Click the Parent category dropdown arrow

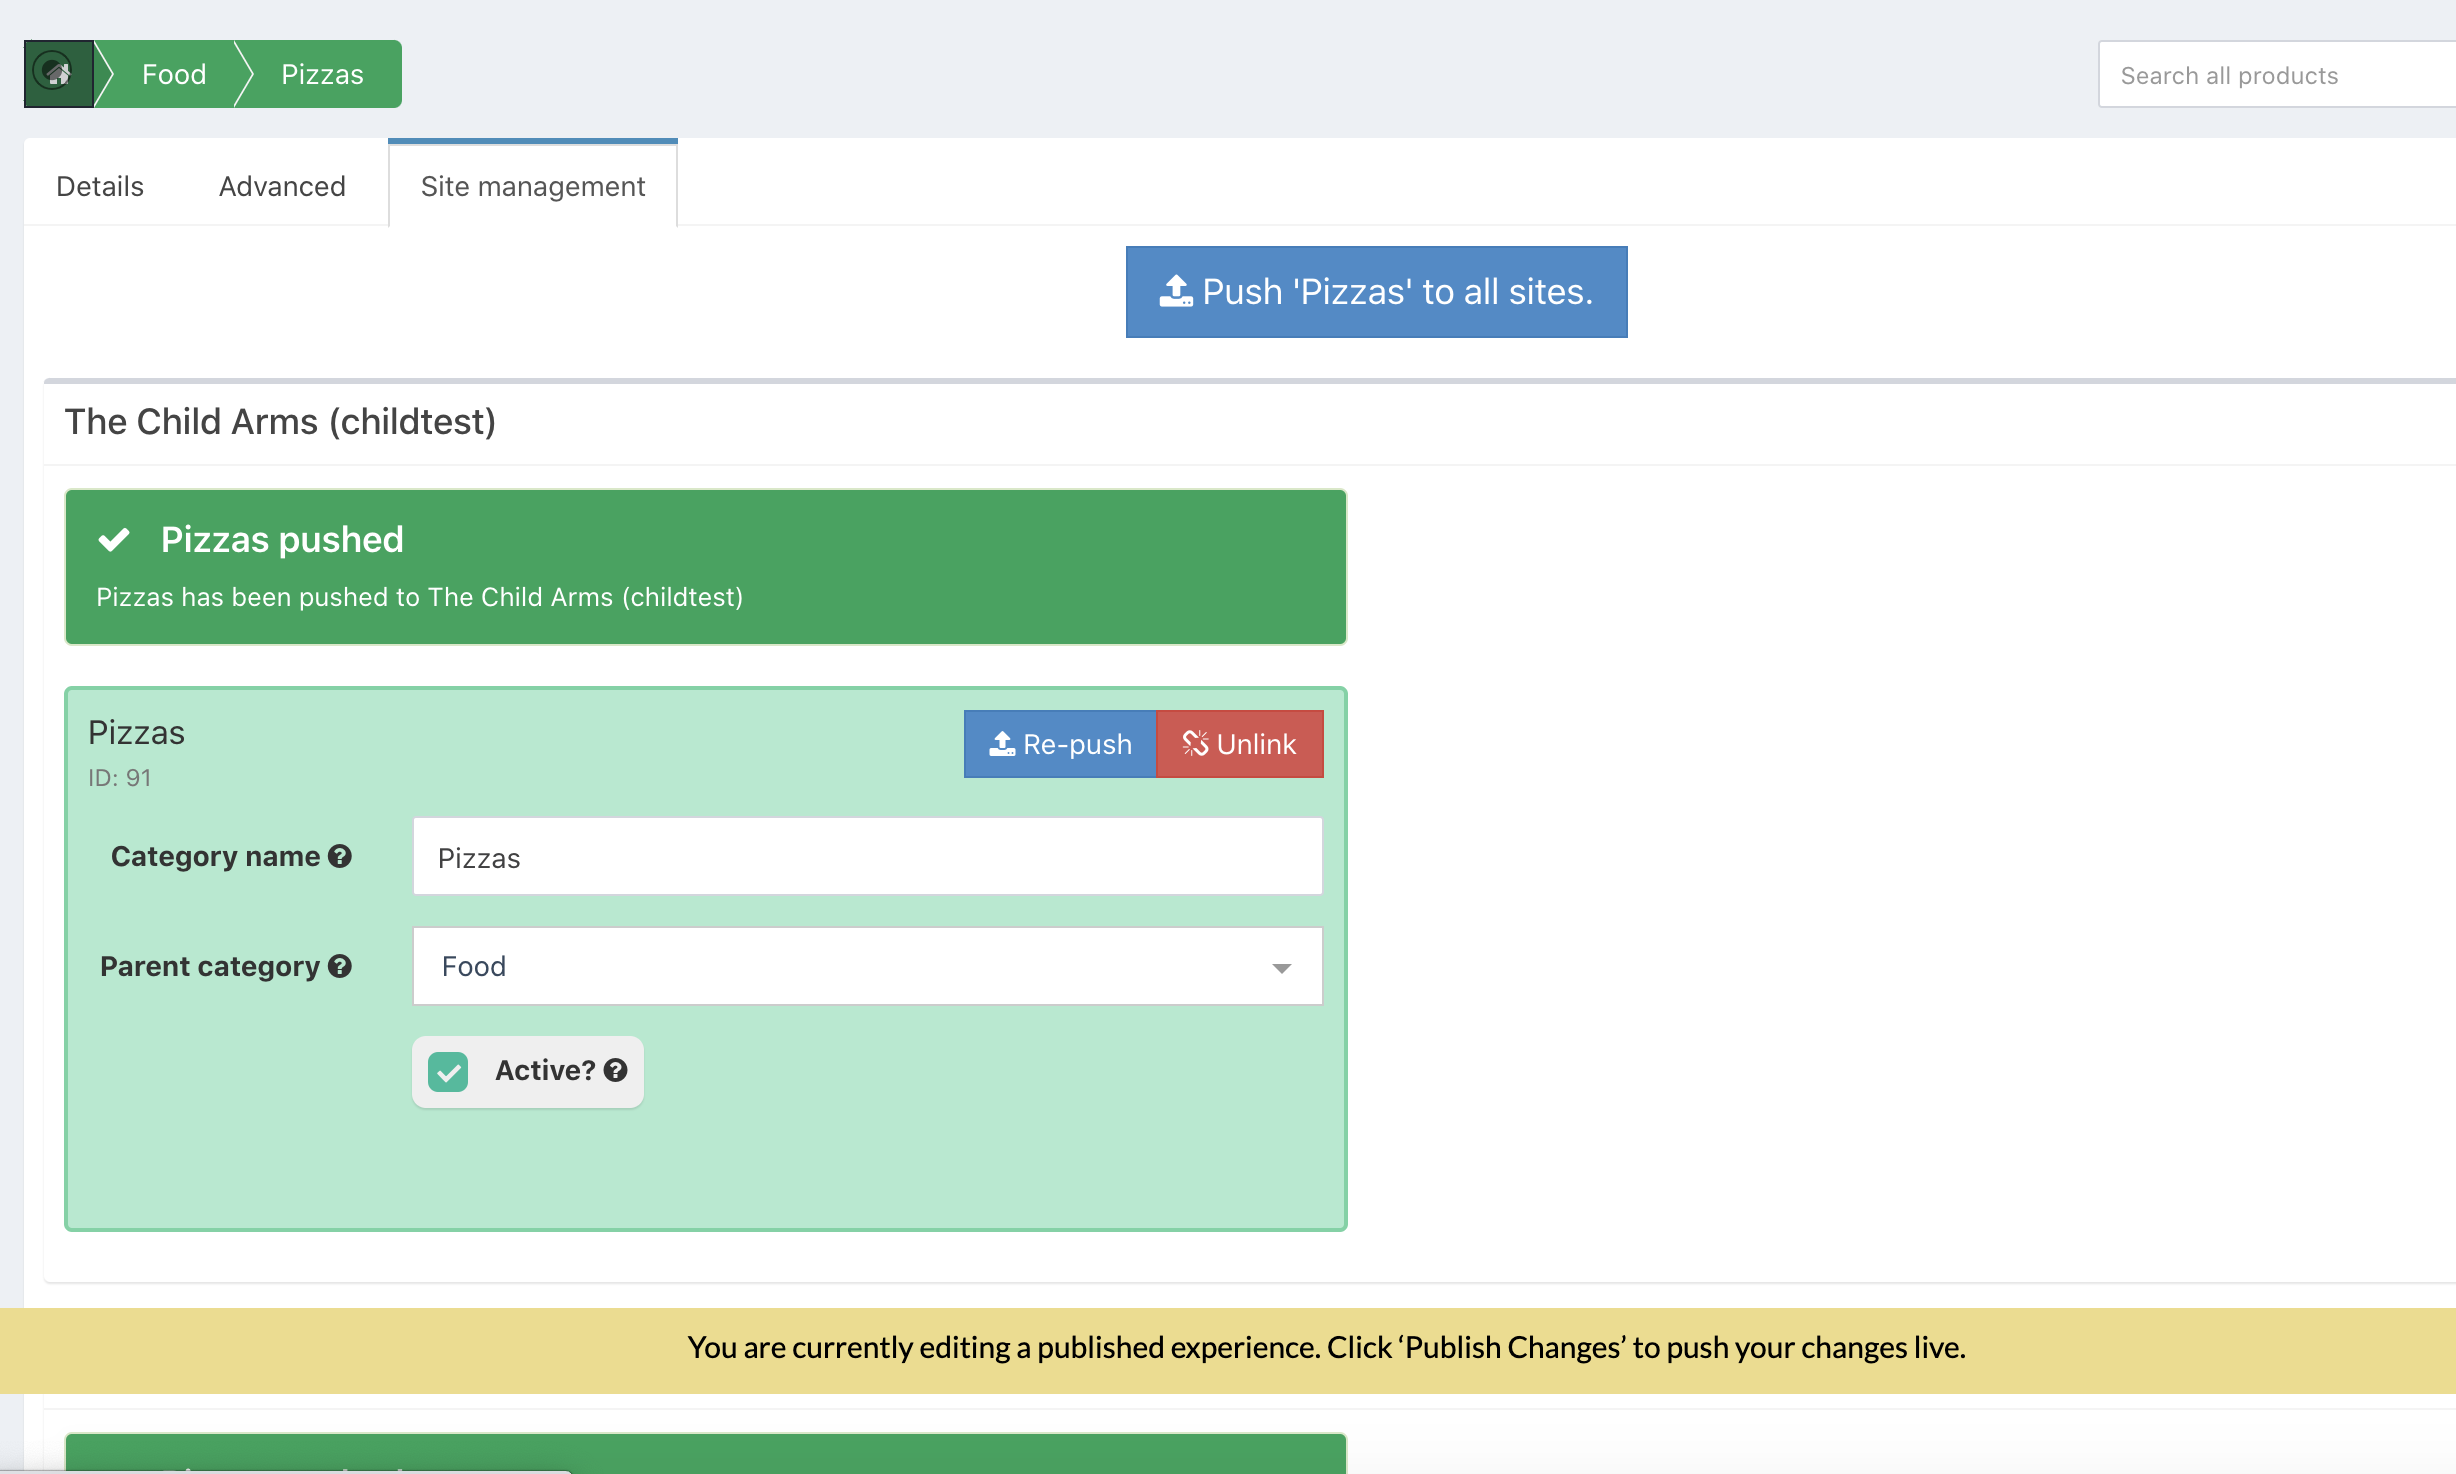coord(1281,968)
